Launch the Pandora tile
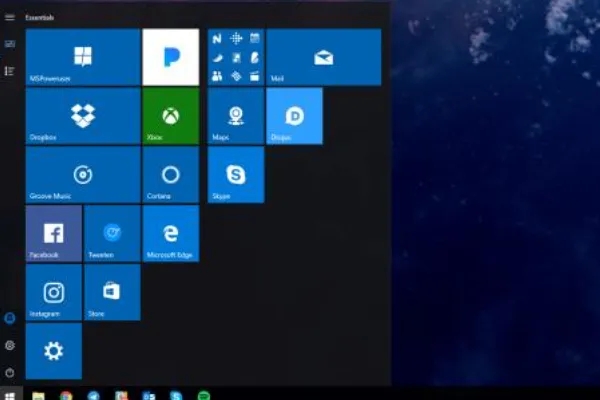The image size is (600, 400). coord(171,57)
